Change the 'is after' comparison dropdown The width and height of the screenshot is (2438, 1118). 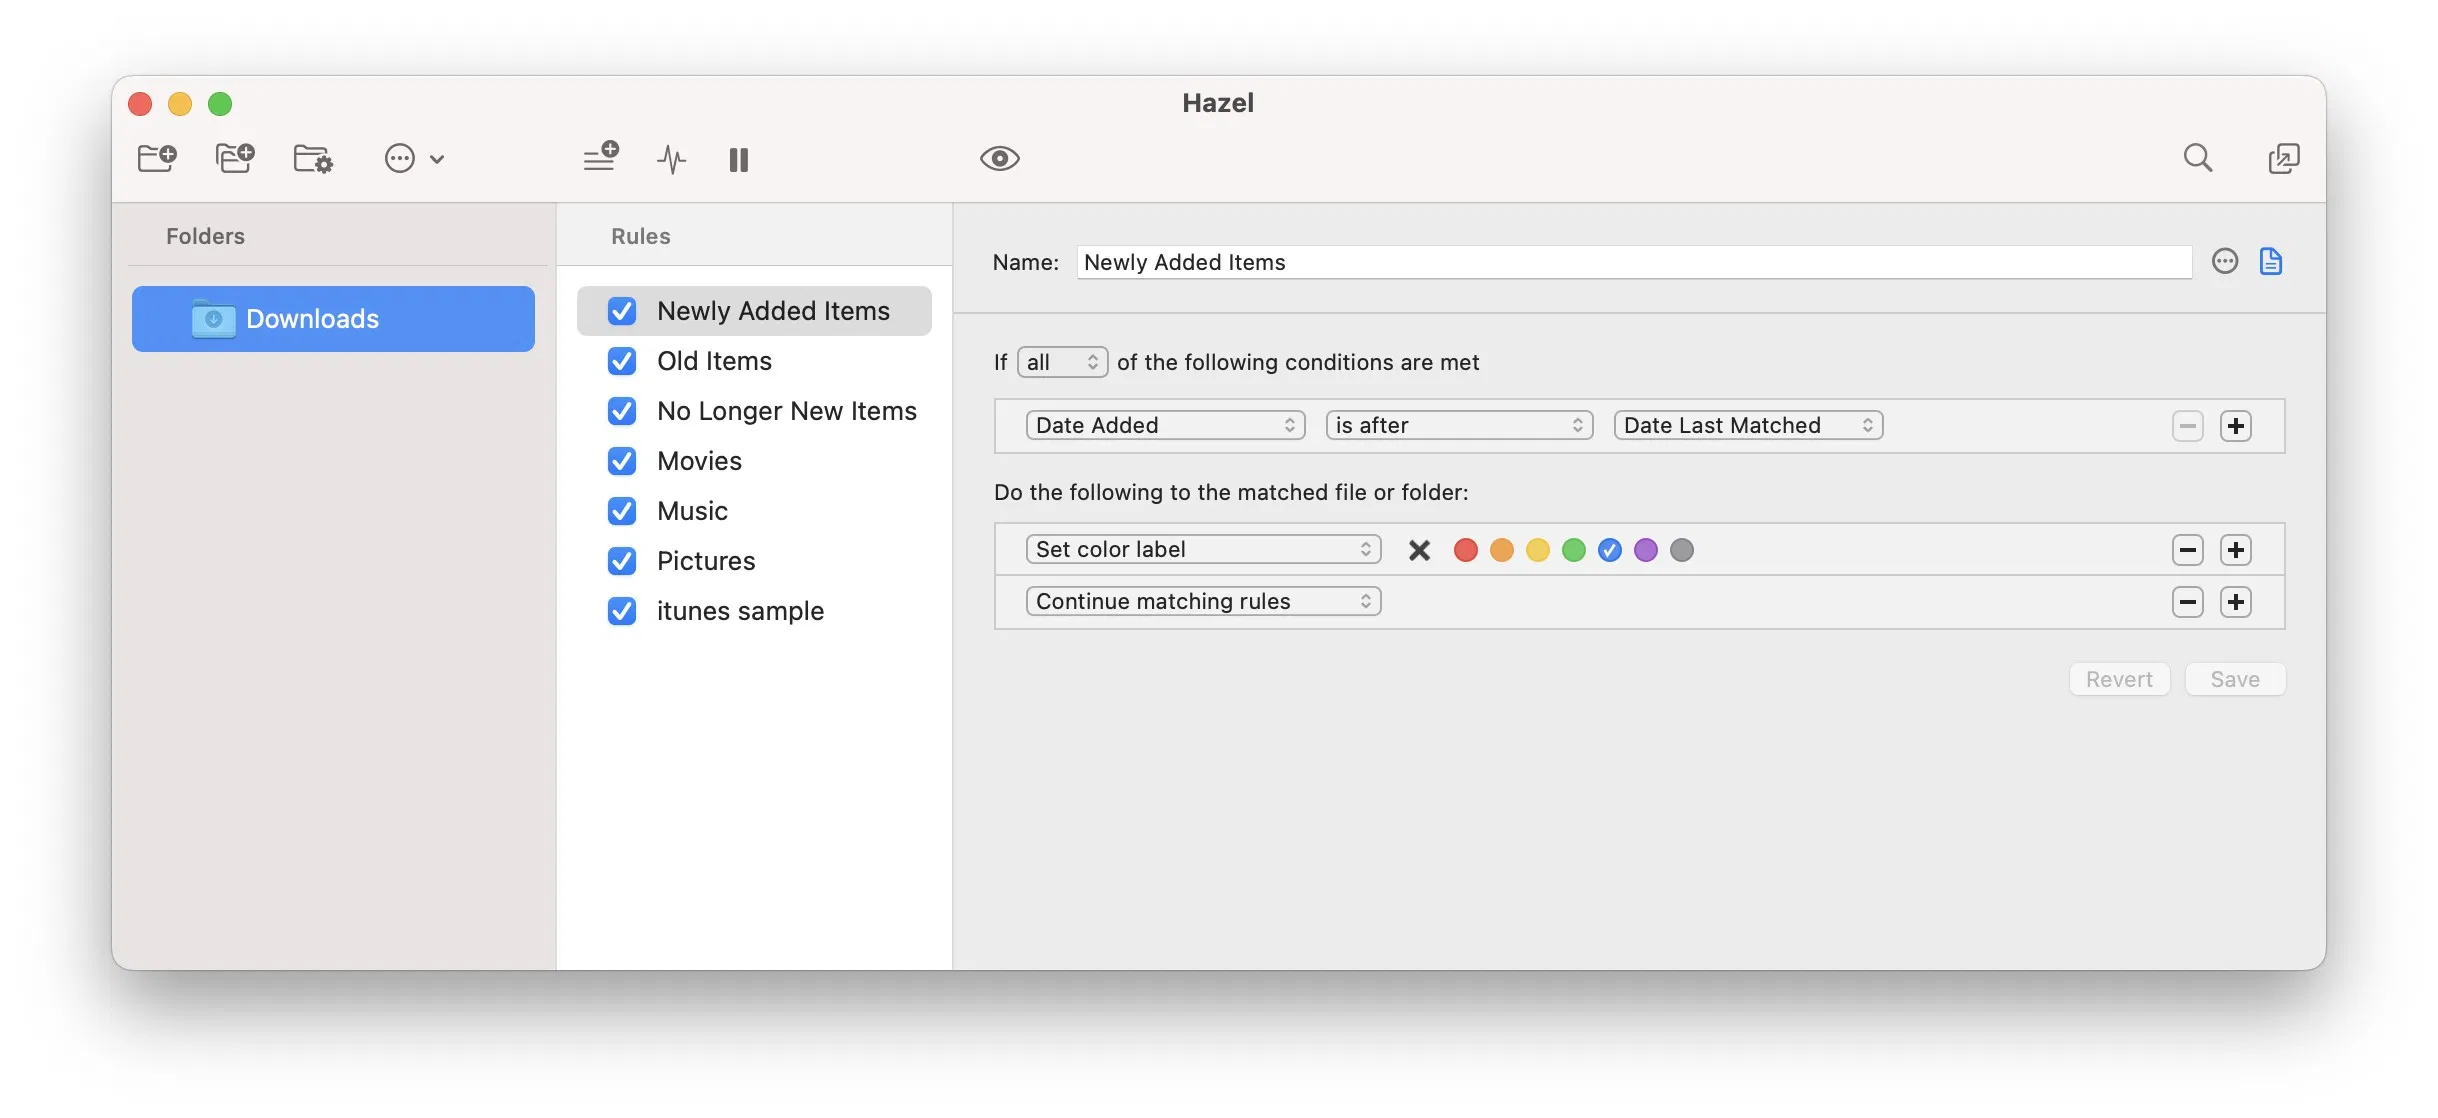coord(1458,425)
